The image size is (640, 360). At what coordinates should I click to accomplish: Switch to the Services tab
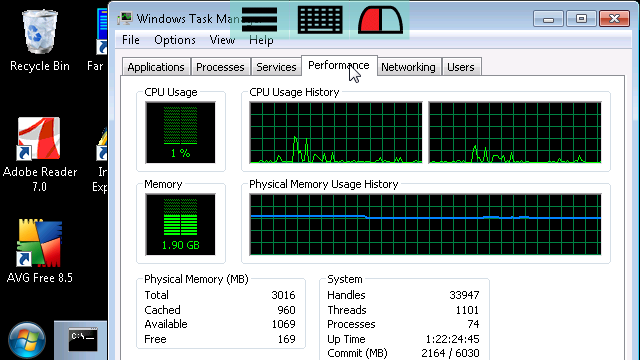(x=276, y=67)
